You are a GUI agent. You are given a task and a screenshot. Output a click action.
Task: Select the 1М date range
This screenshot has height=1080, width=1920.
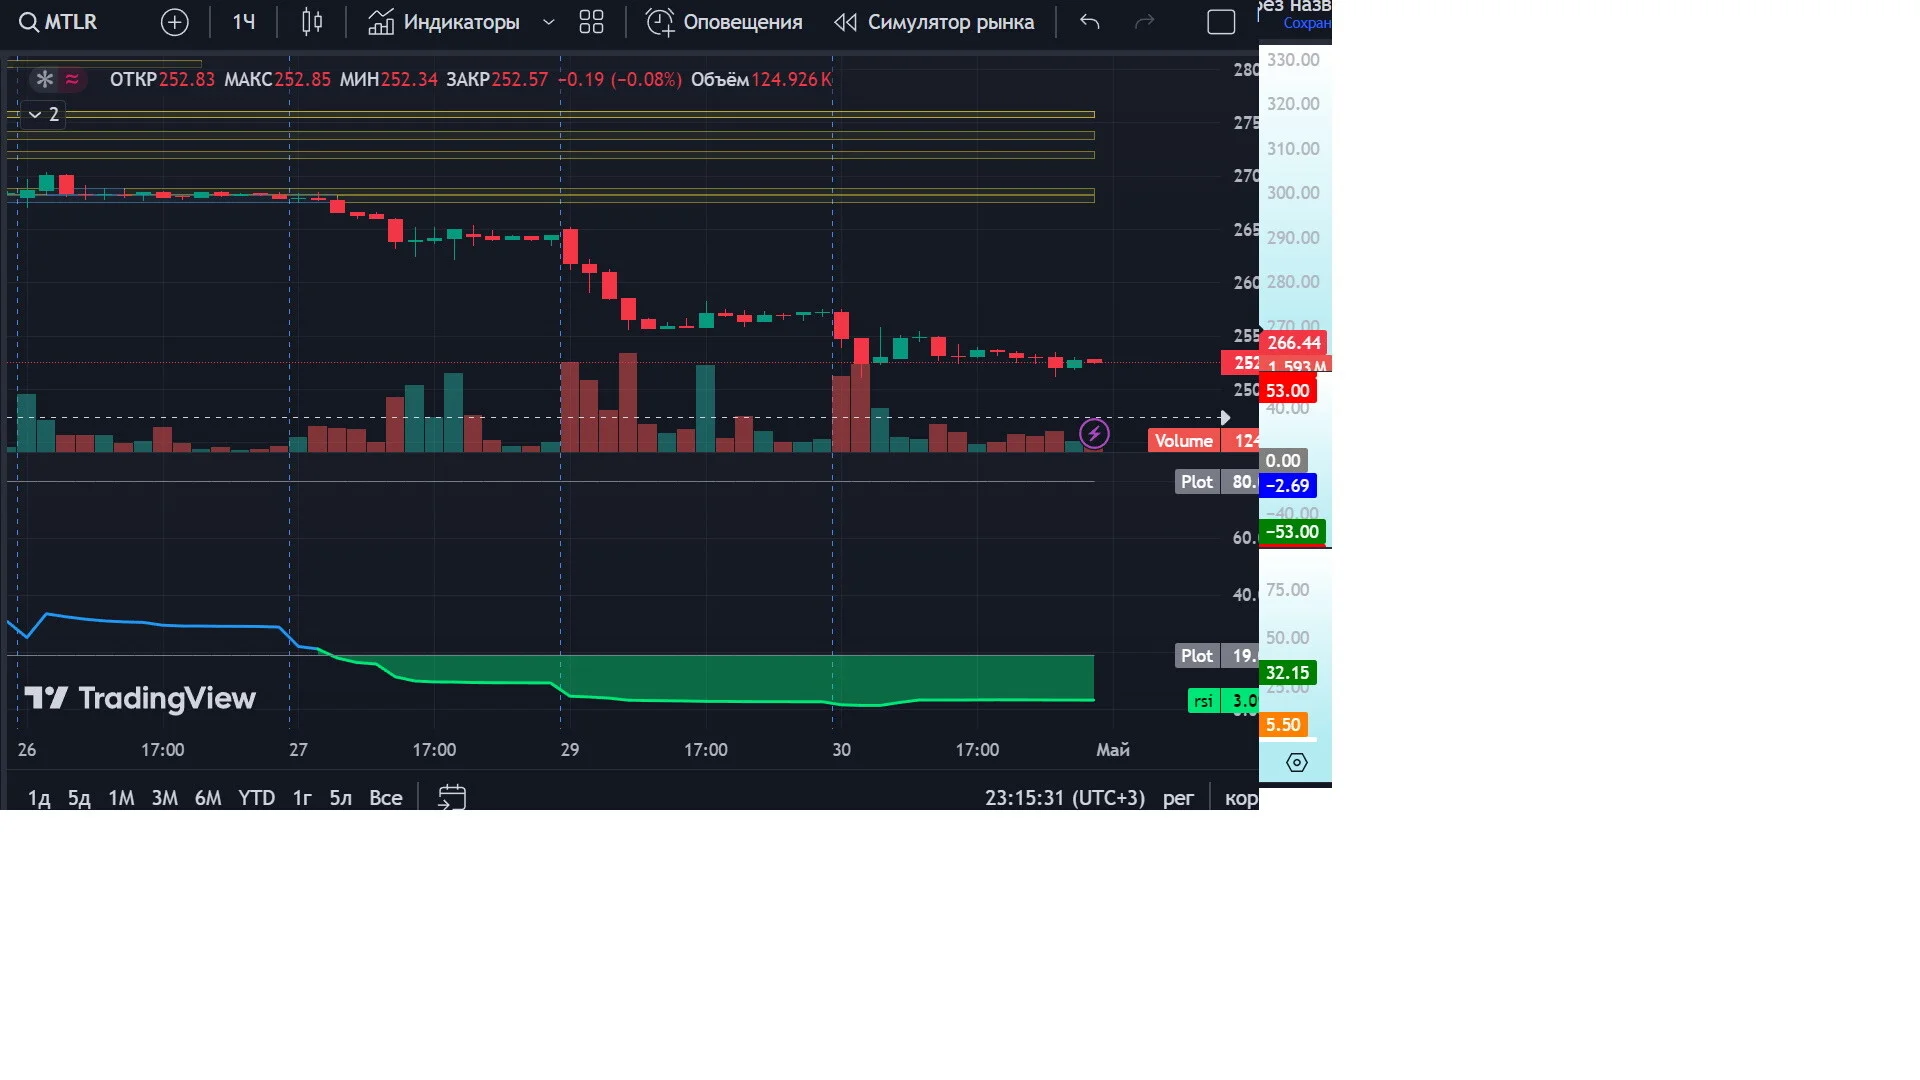coord(121,798)
